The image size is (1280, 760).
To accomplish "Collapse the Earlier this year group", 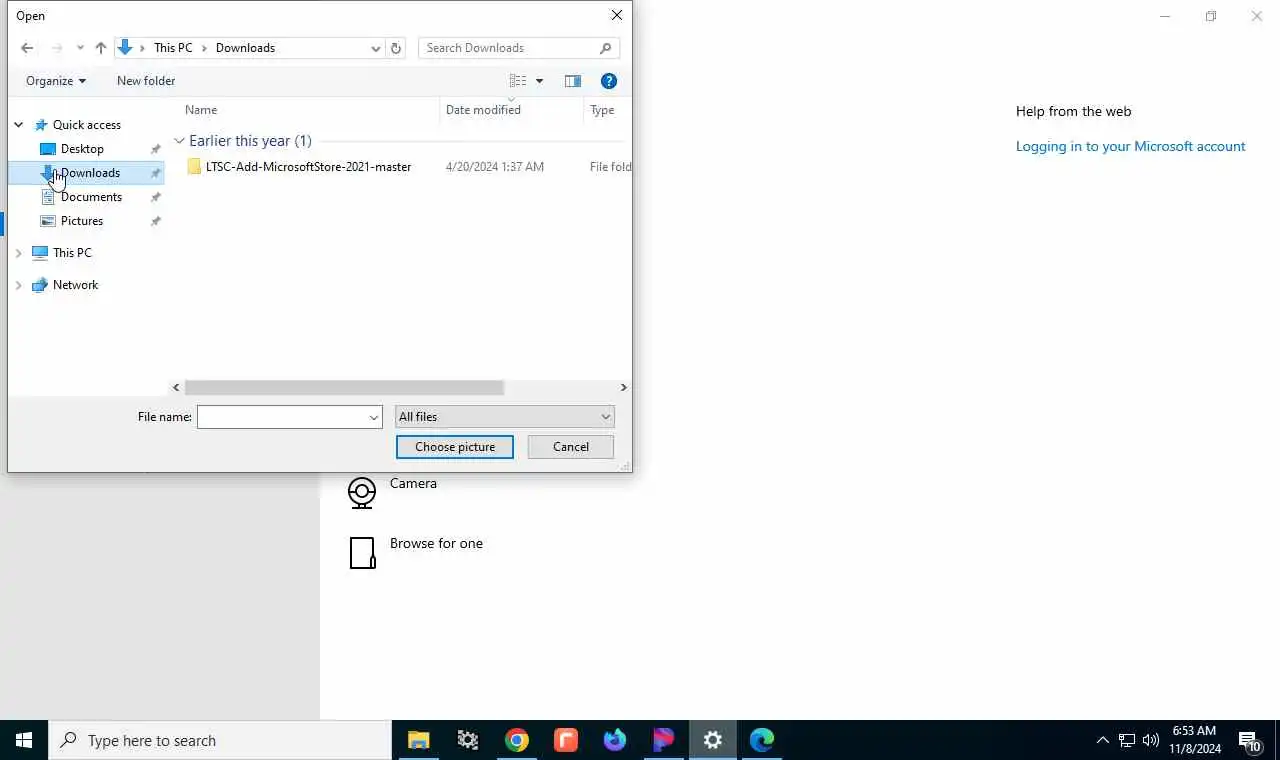I will click(x=179, y=141).
